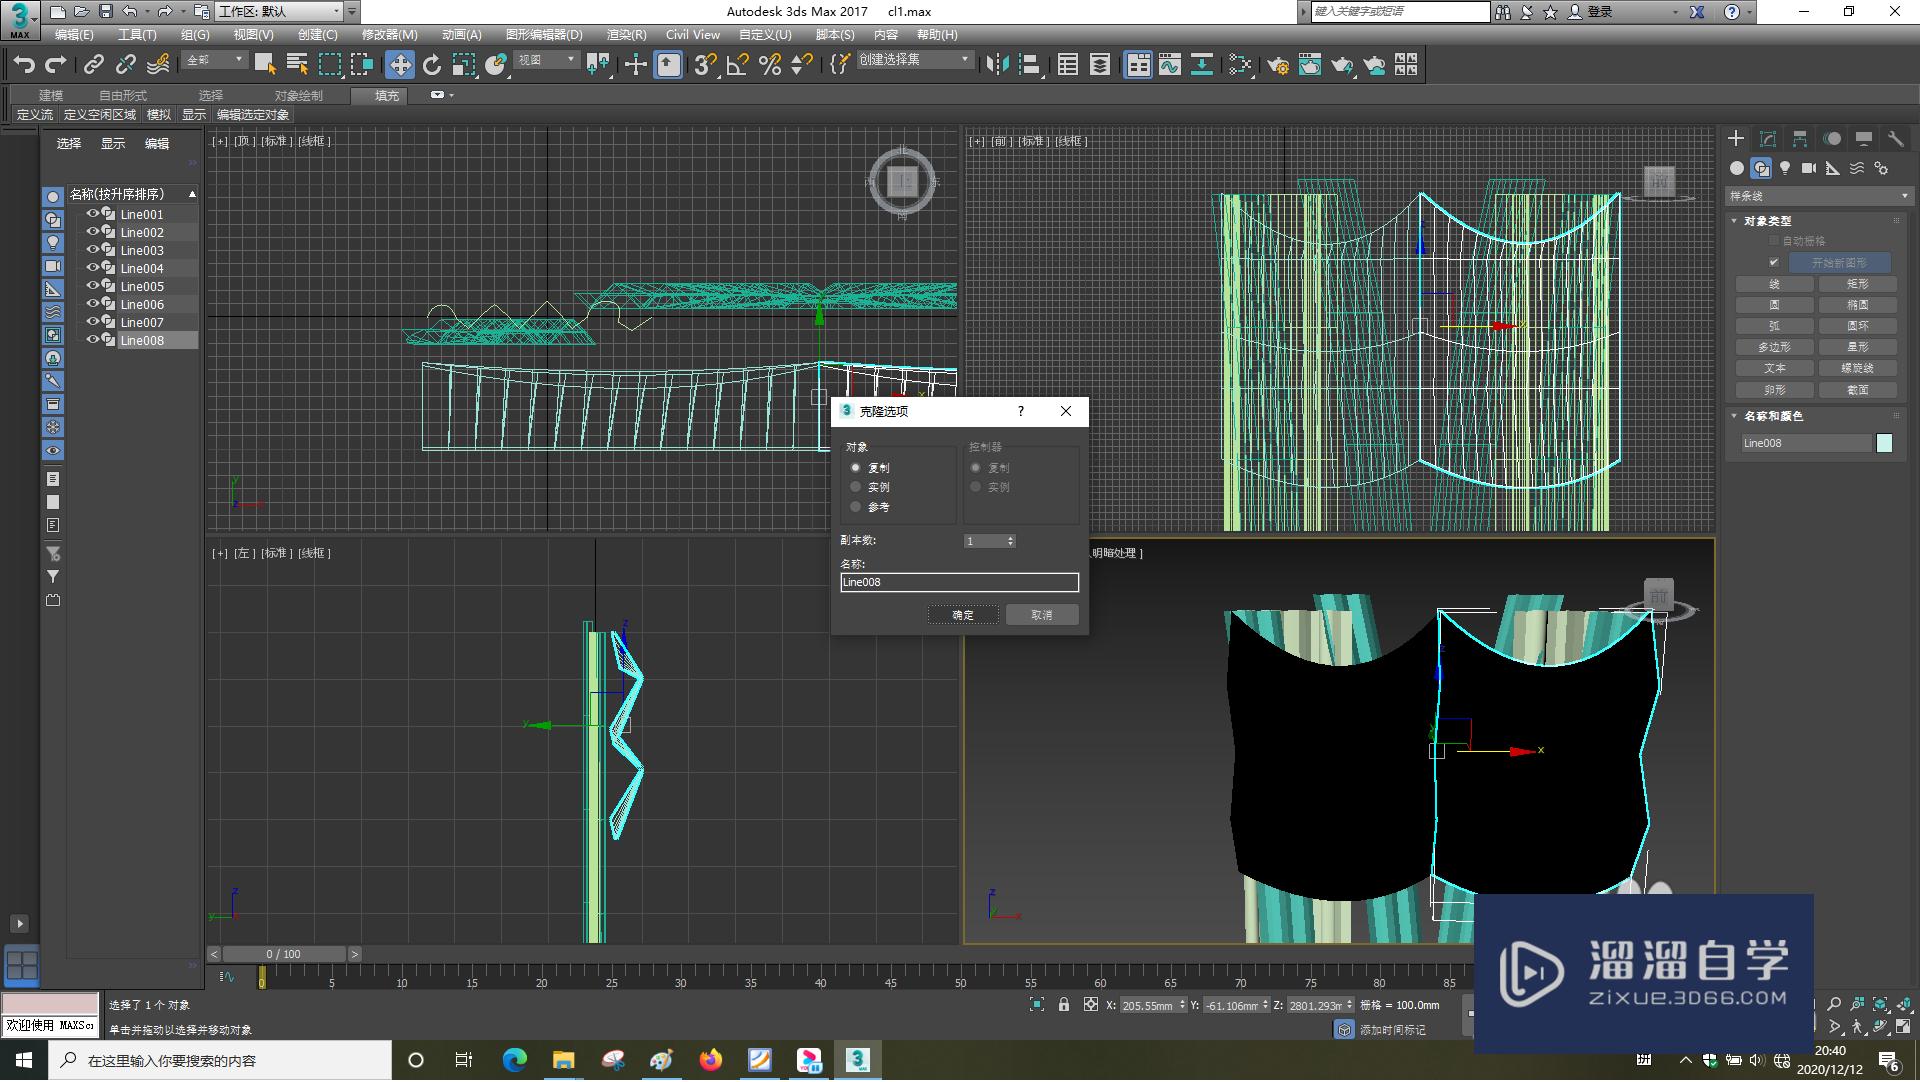Open Select by Name list tool
Screen dimensions: 1920x1082
click(x=297, y=65)
